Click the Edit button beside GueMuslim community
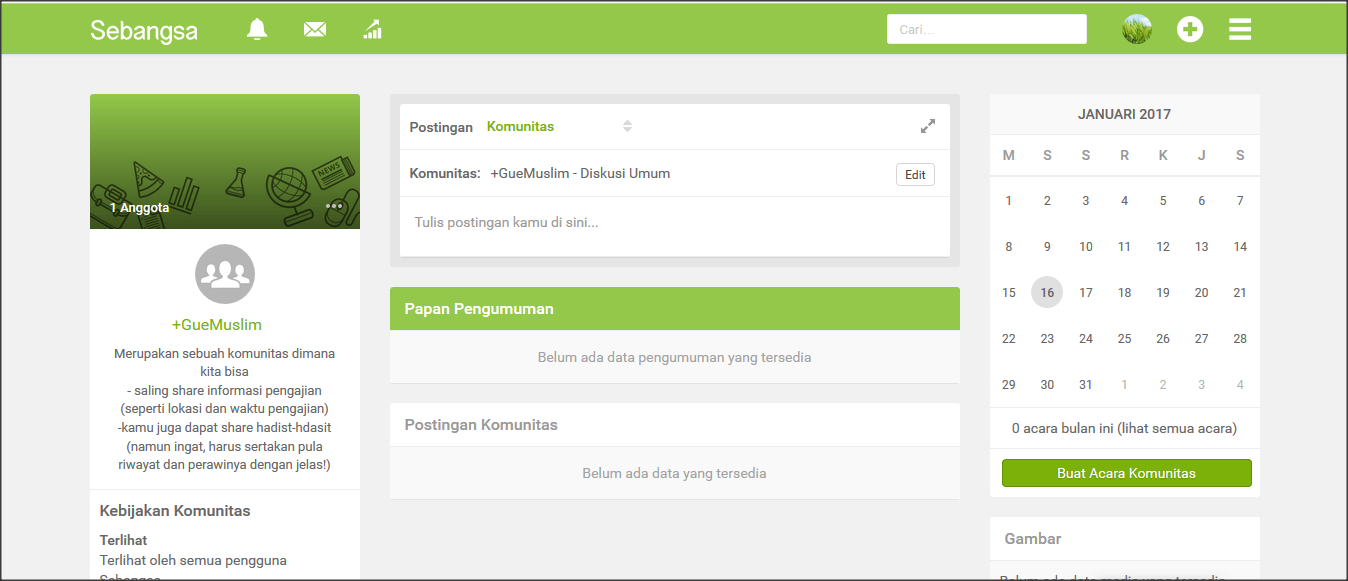1348x581 pixels. (915, 174)
